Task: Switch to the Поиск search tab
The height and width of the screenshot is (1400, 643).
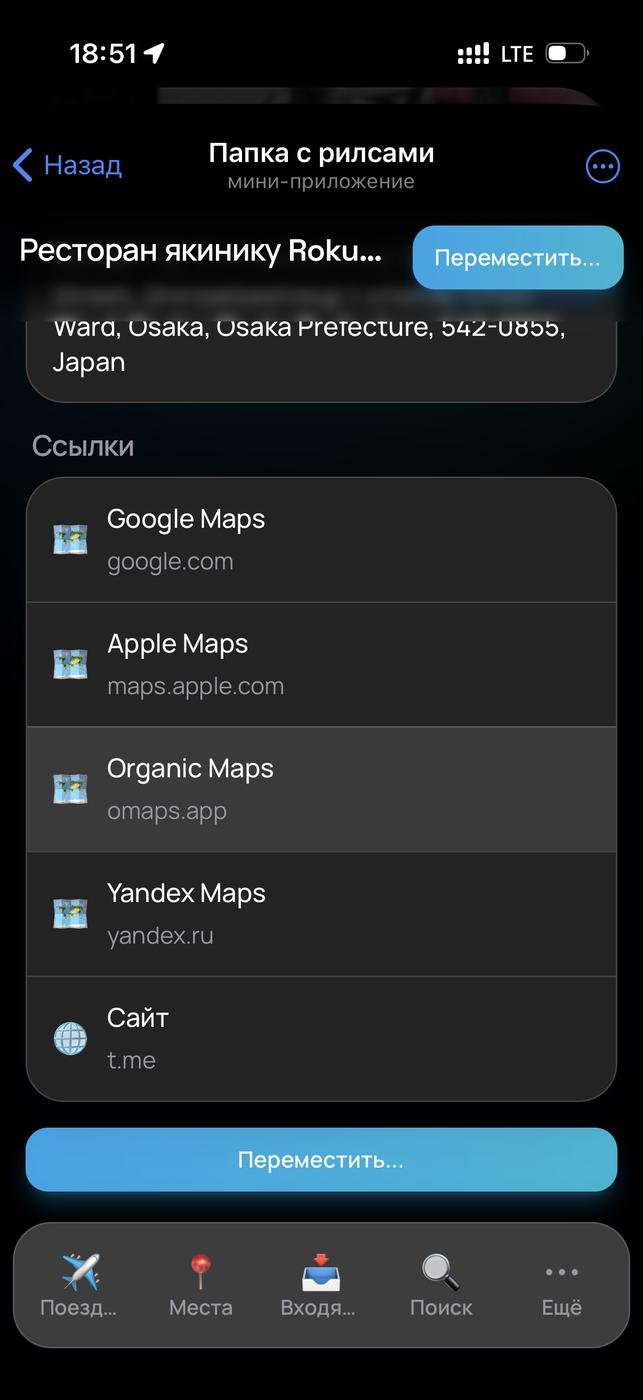Action: (440, 1285)
